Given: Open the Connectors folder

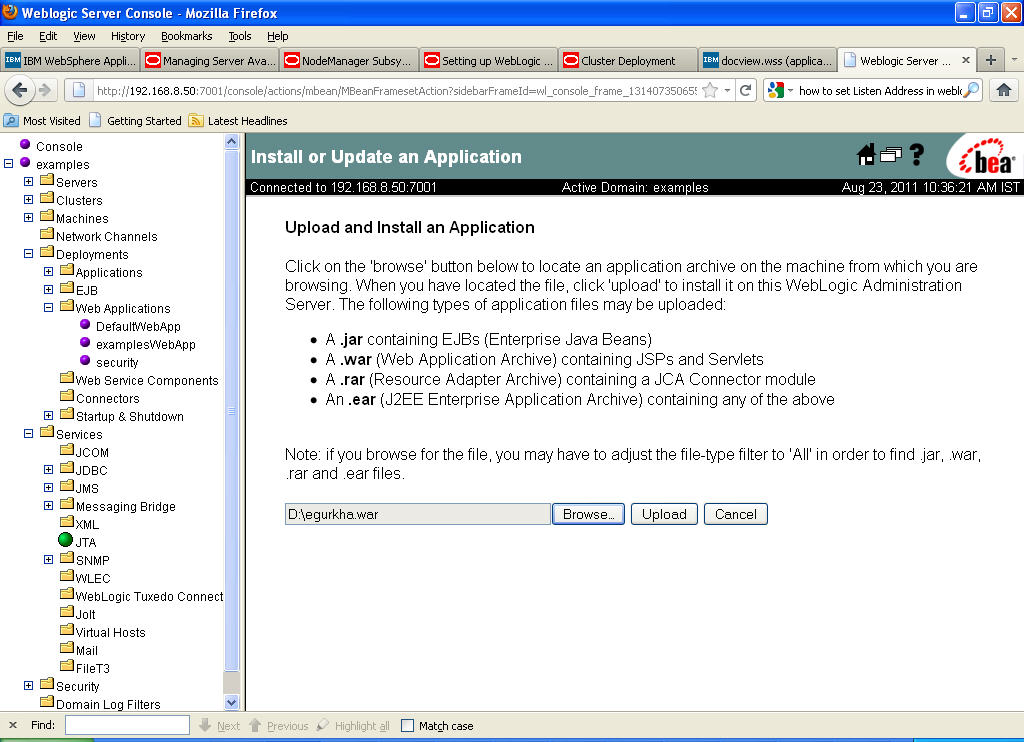Looking at the screenshot, I should 107,398.
